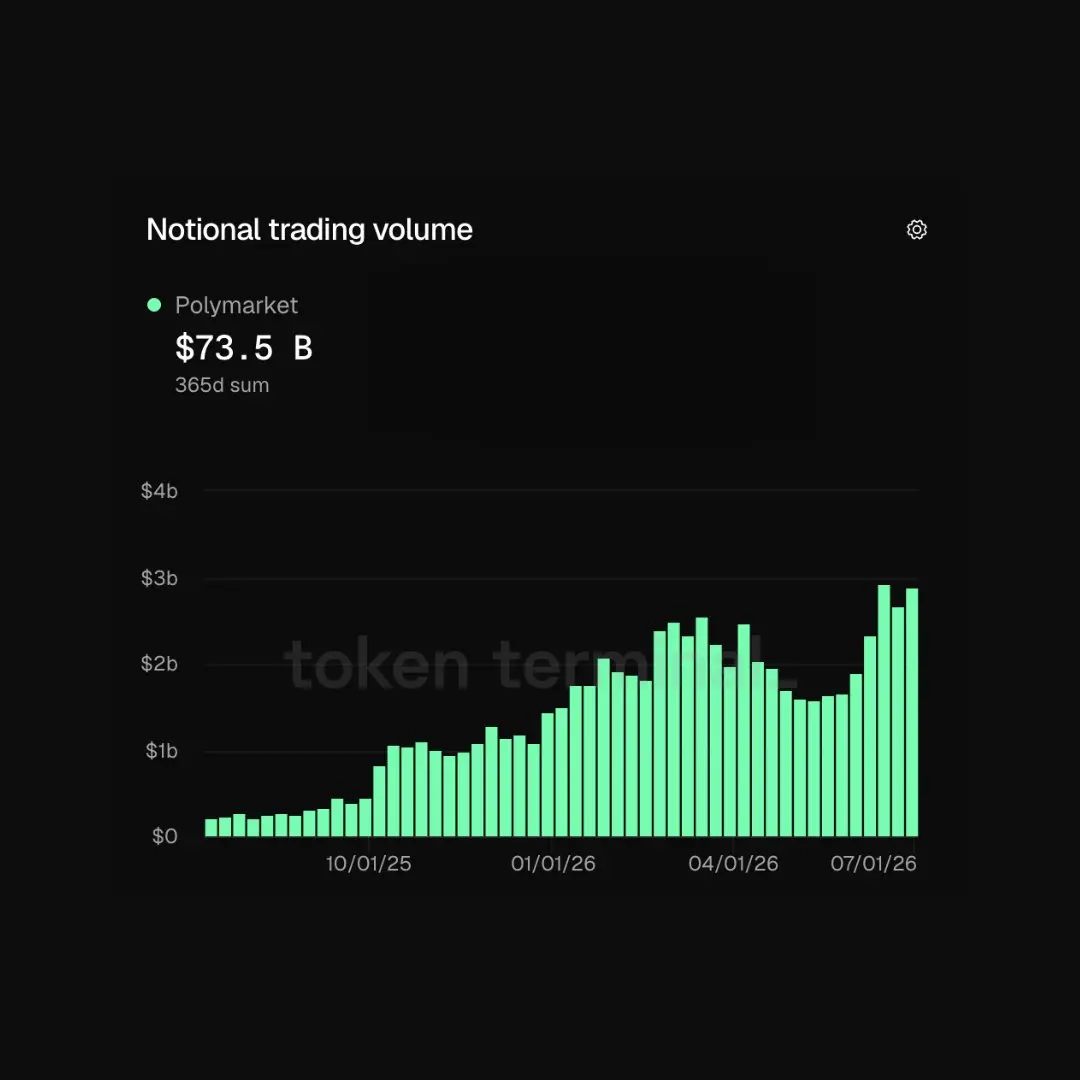Click the 01/01/26 axis date label
The image size is (1080, 1080).
[553, 864]
